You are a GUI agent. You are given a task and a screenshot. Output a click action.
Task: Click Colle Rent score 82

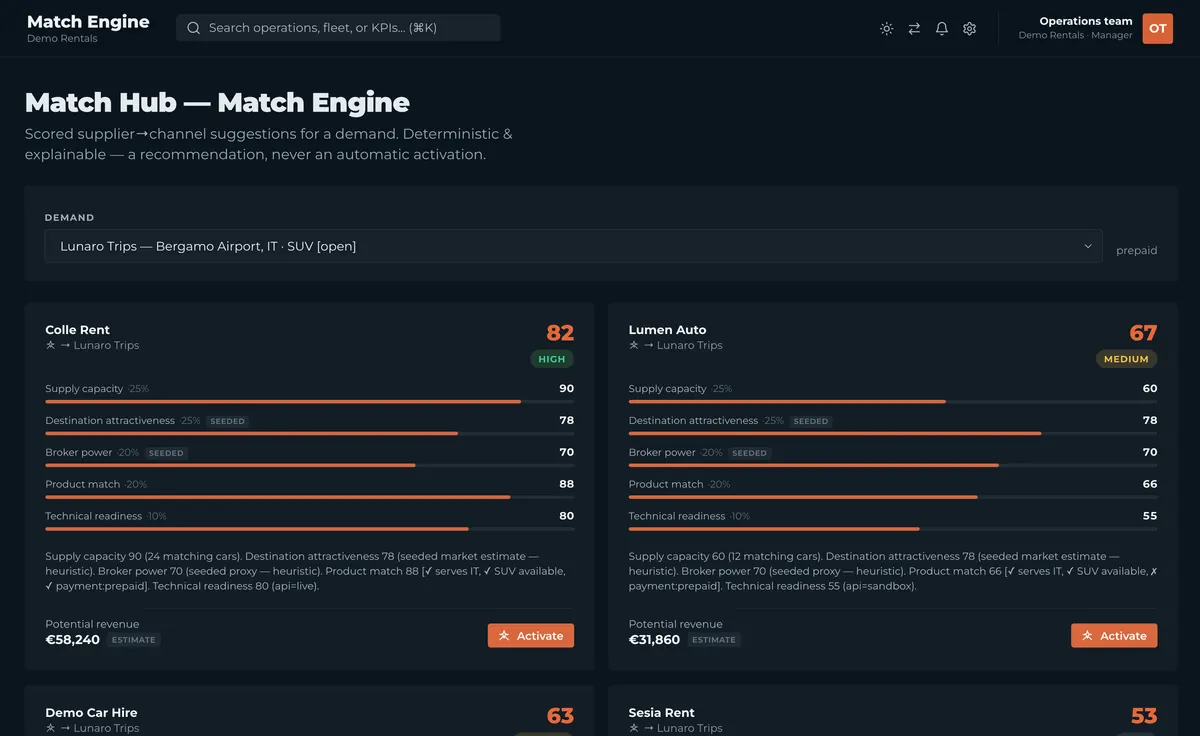click(560, 333)
